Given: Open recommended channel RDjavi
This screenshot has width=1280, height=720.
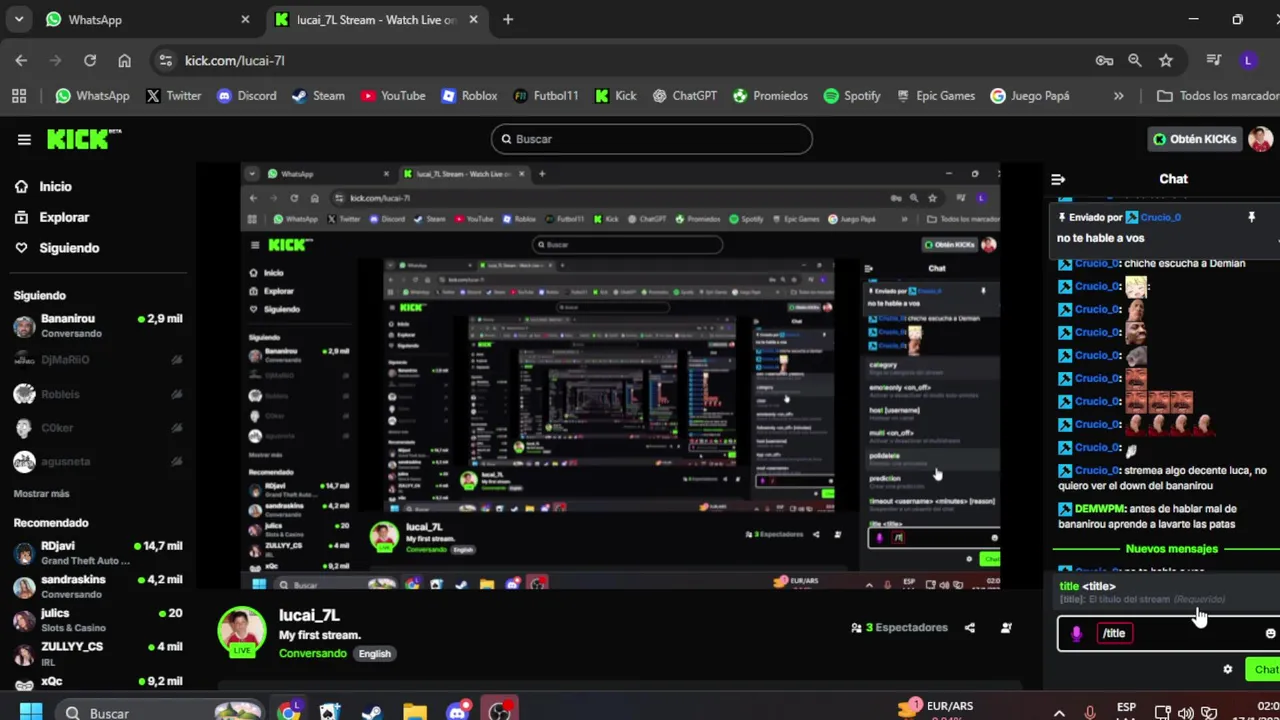Looking at the screenshot, I should tap(97, 553).
